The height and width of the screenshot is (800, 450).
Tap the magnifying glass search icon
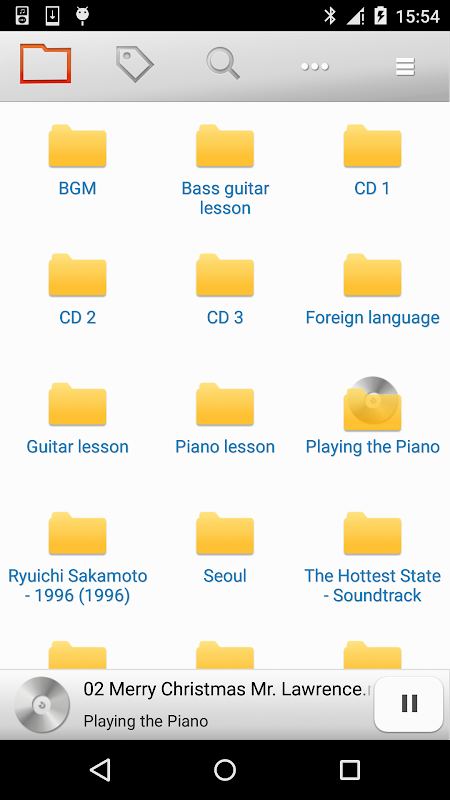[223, 64]
